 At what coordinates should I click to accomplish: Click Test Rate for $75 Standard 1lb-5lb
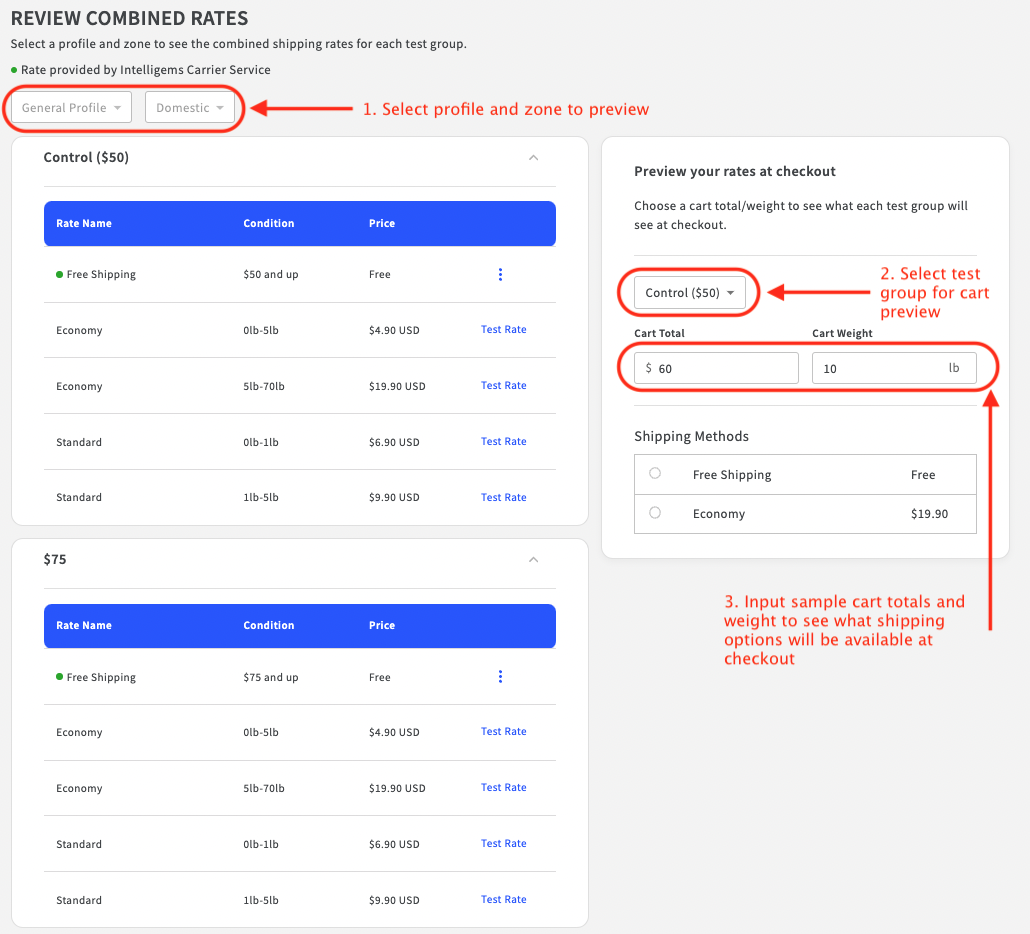503,900
